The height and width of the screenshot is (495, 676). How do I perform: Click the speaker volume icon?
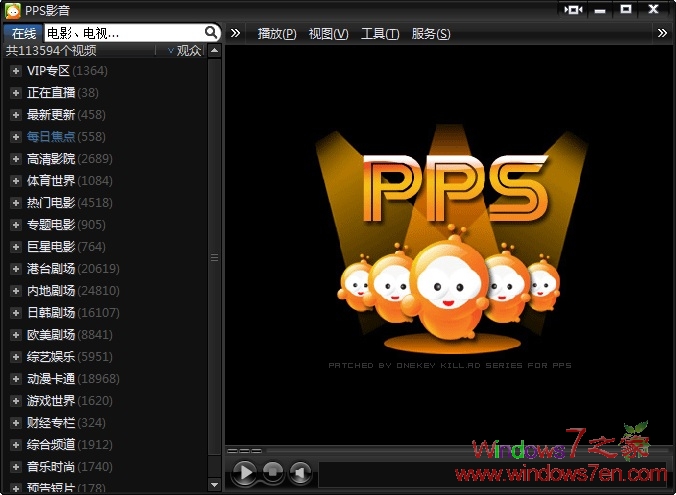[300, 472]
